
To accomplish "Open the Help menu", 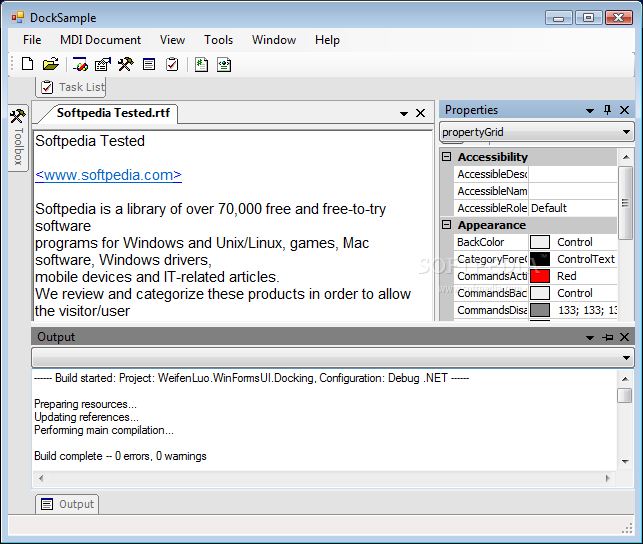I will 327,40.
